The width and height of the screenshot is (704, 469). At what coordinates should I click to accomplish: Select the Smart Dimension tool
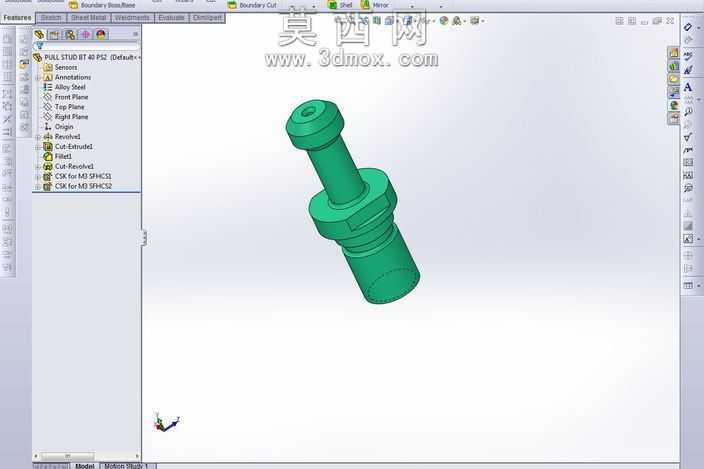pos(688,27)
